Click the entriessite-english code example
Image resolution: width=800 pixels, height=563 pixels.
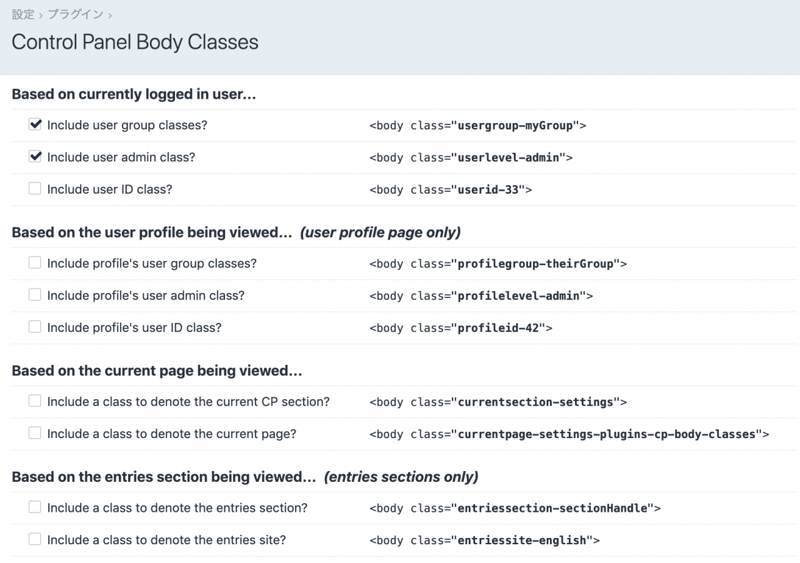click(484, 540)
